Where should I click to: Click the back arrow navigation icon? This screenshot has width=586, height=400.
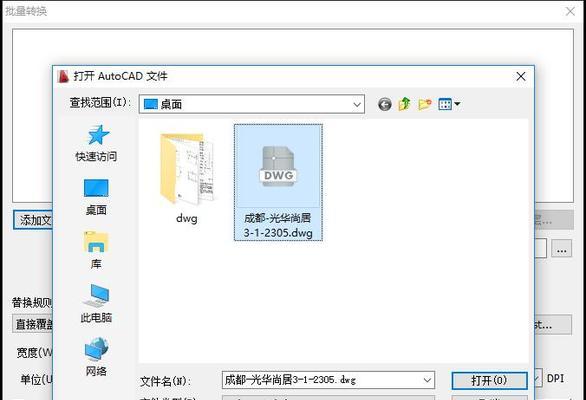tap(385, 104)
